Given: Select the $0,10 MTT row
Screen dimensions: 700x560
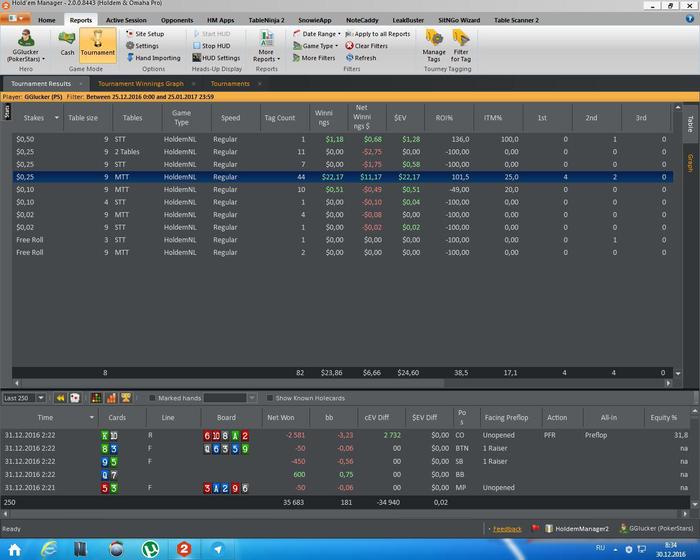Looking at the screenshot, I should click(x=342, y=189).
